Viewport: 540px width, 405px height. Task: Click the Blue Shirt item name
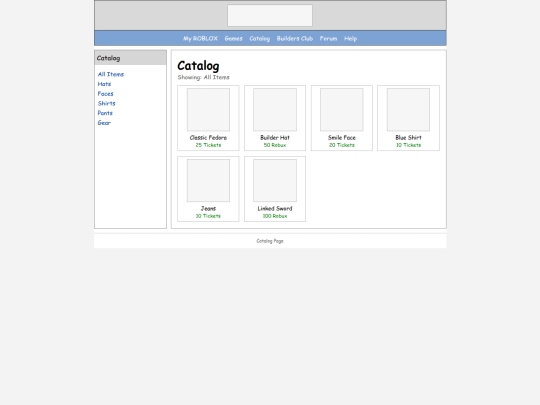tap(408, 137)
